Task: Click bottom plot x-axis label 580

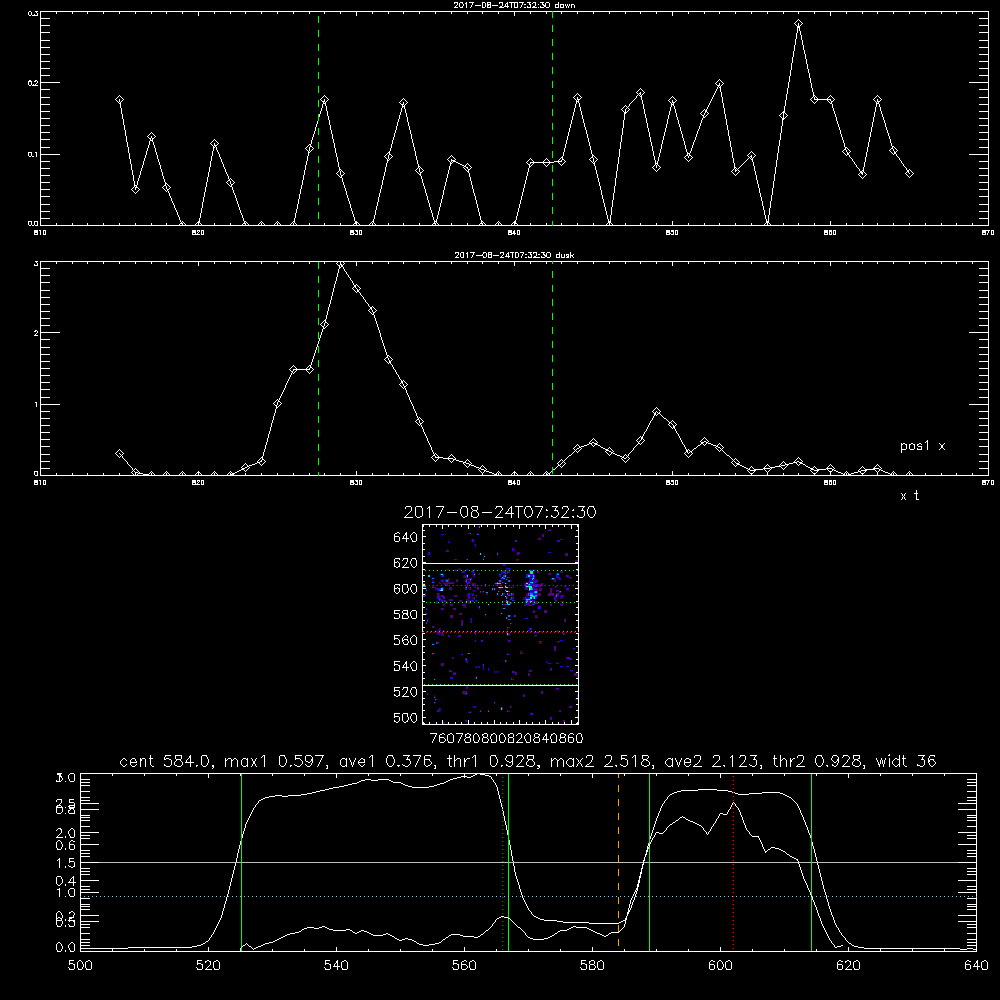Action: (592, 966)
